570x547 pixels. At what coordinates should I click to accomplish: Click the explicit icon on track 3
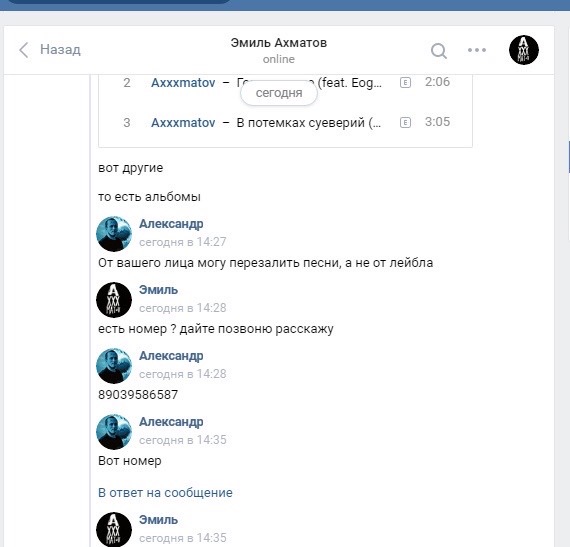(405, 122)
